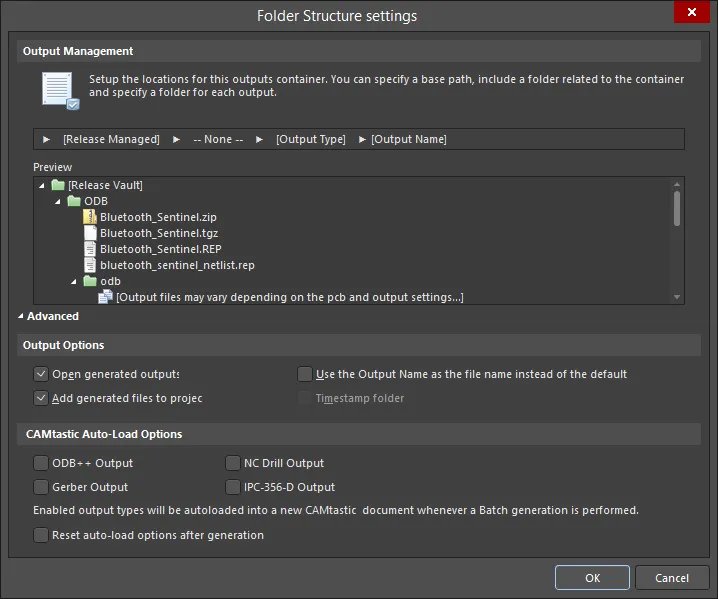
Task: Toggle Add generated files to project checkbox
Action: (41, 398)
